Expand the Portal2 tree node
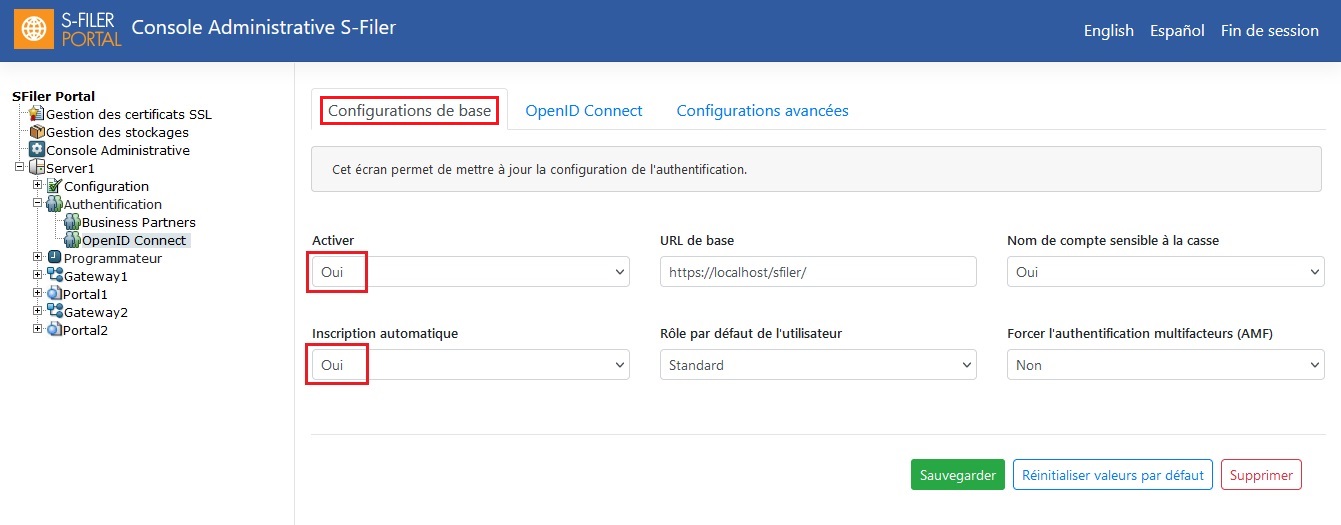The height and width of the screenshot is (525, 1341). [38, 329]
